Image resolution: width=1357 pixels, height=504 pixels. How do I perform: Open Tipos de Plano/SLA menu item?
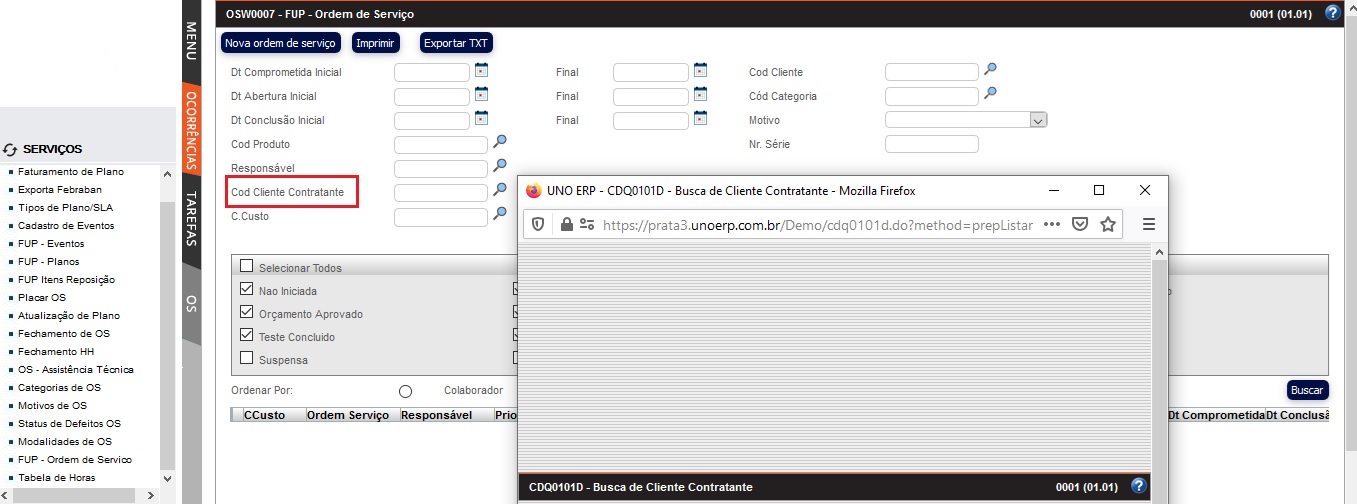(66, 207)
